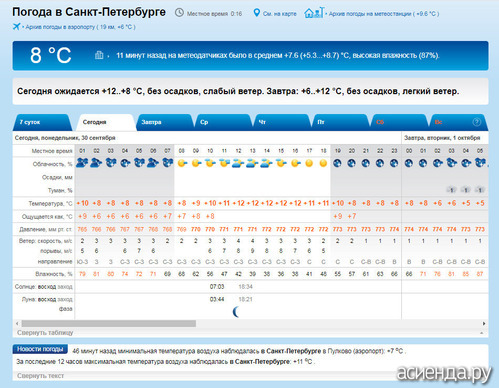Click the horizontal table scrollbar thumb
Viewport: 499px width, 388px height.
pyautogui.click(x=109, y=323)
